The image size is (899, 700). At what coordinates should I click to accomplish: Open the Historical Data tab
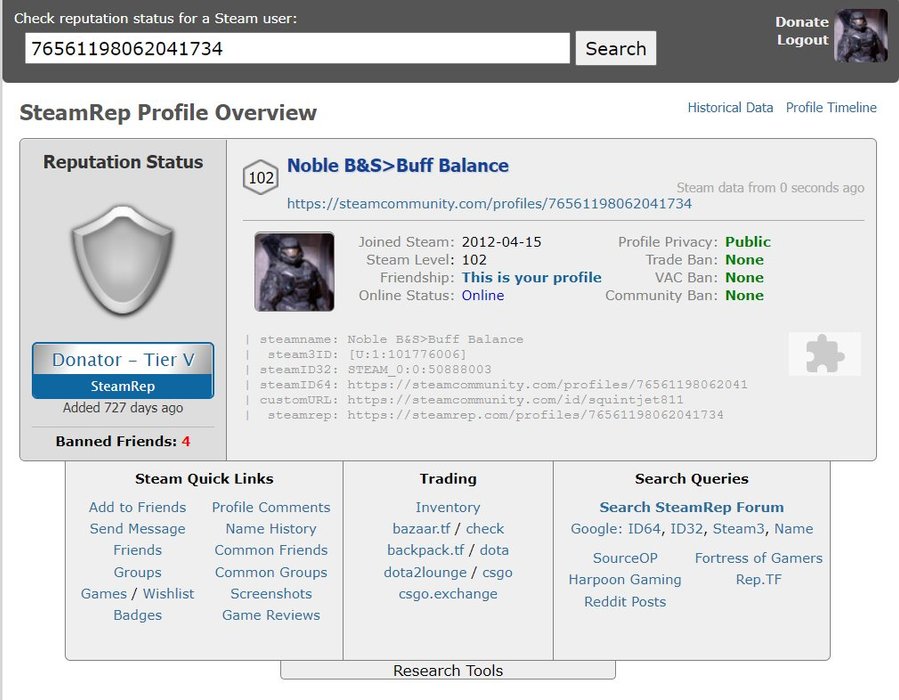click(730, 108)
